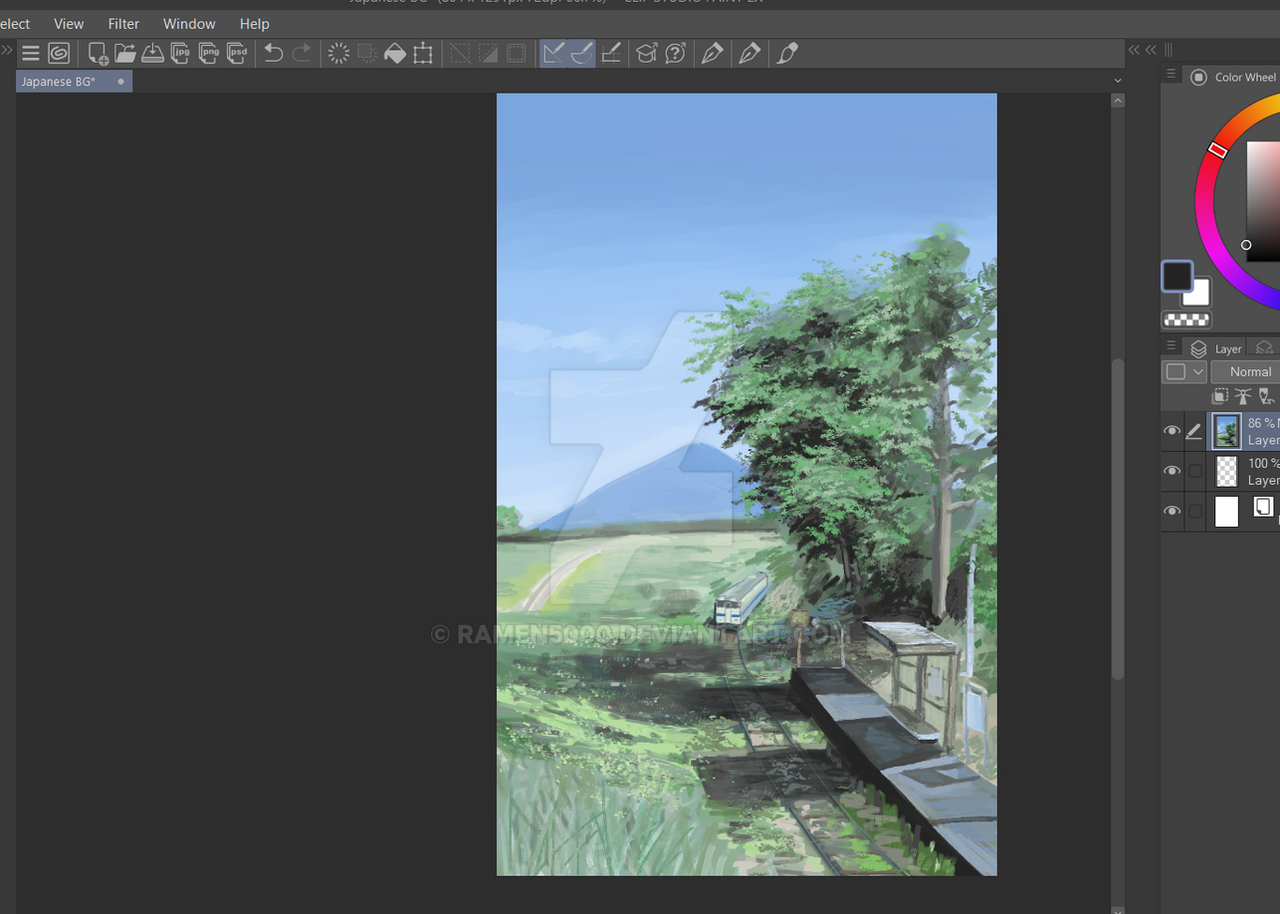Click the Clear Outside Selection icon
Image resolution: width=1280 pixels, height=914 pixels.
[367, 54]
